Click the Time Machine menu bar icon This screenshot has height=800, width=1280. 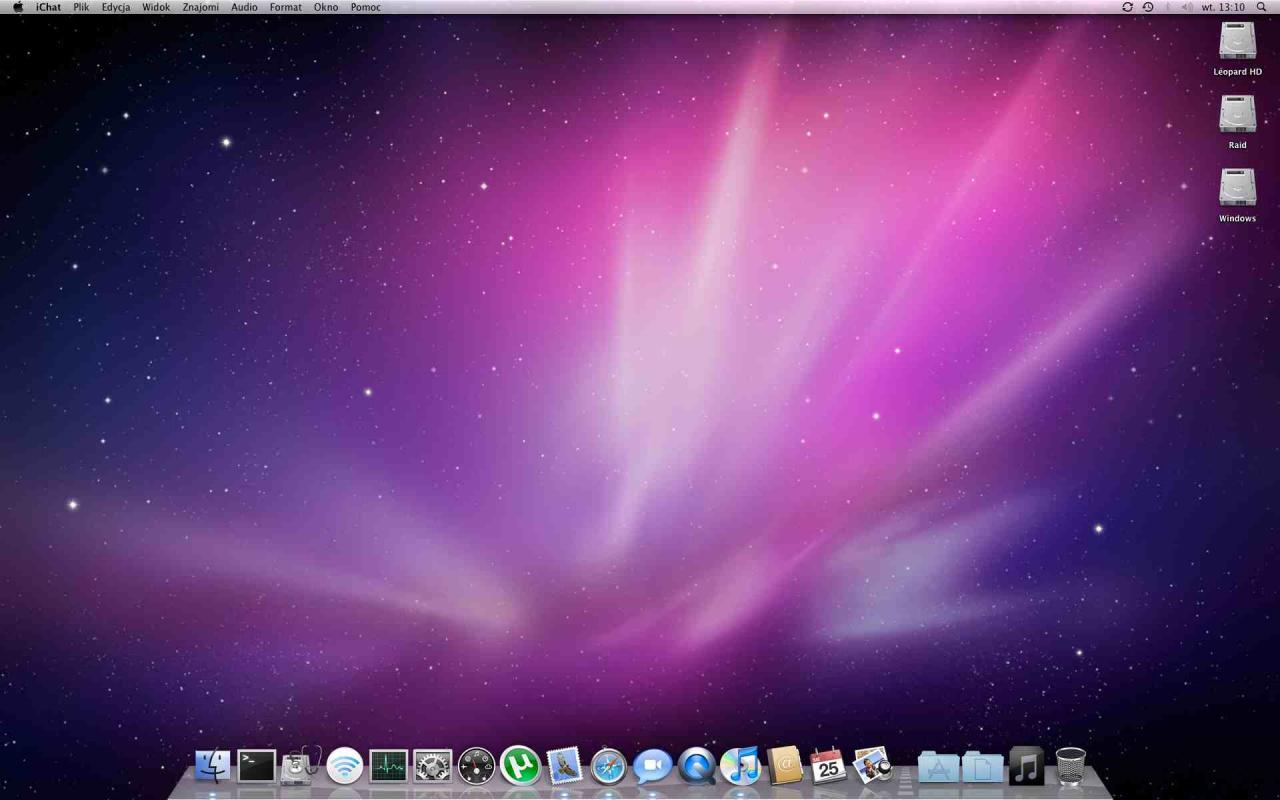[1148, 7]
